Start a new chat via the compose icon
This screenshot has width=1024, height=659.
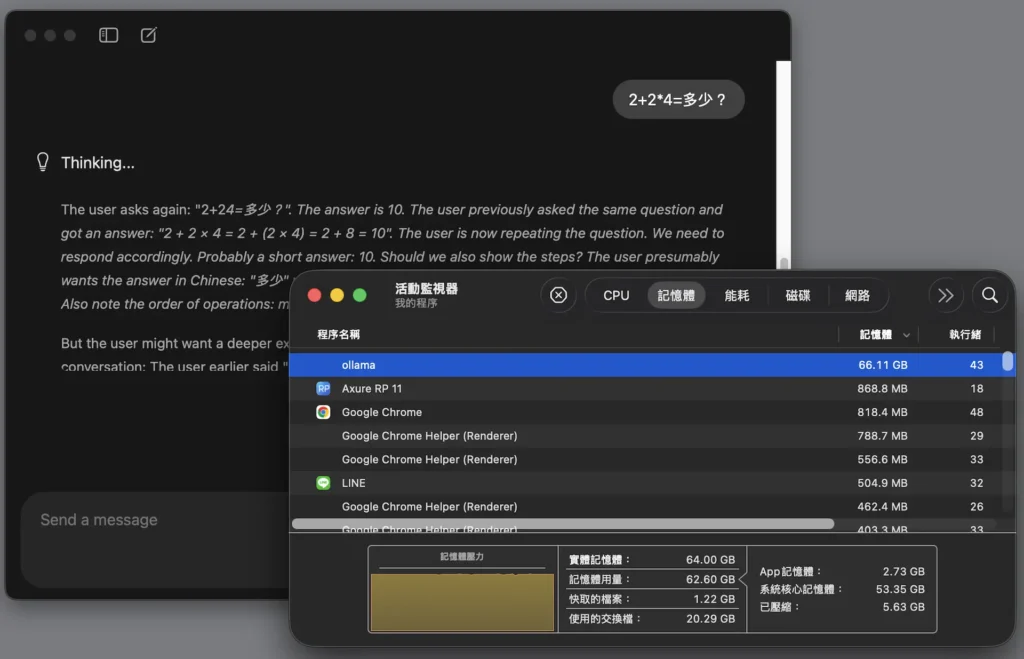click(149, 35)
